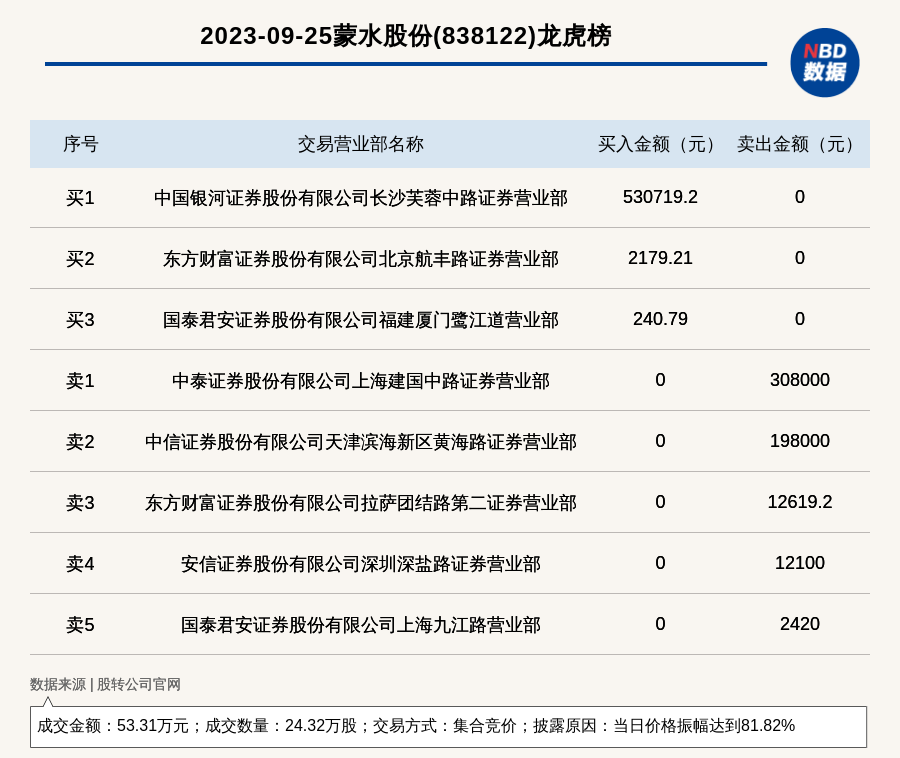Click 国泰君安证券福建厦门鹭江道营业部 name
The height and width of the screenshot is (758, 900).
tap(360, 320)
